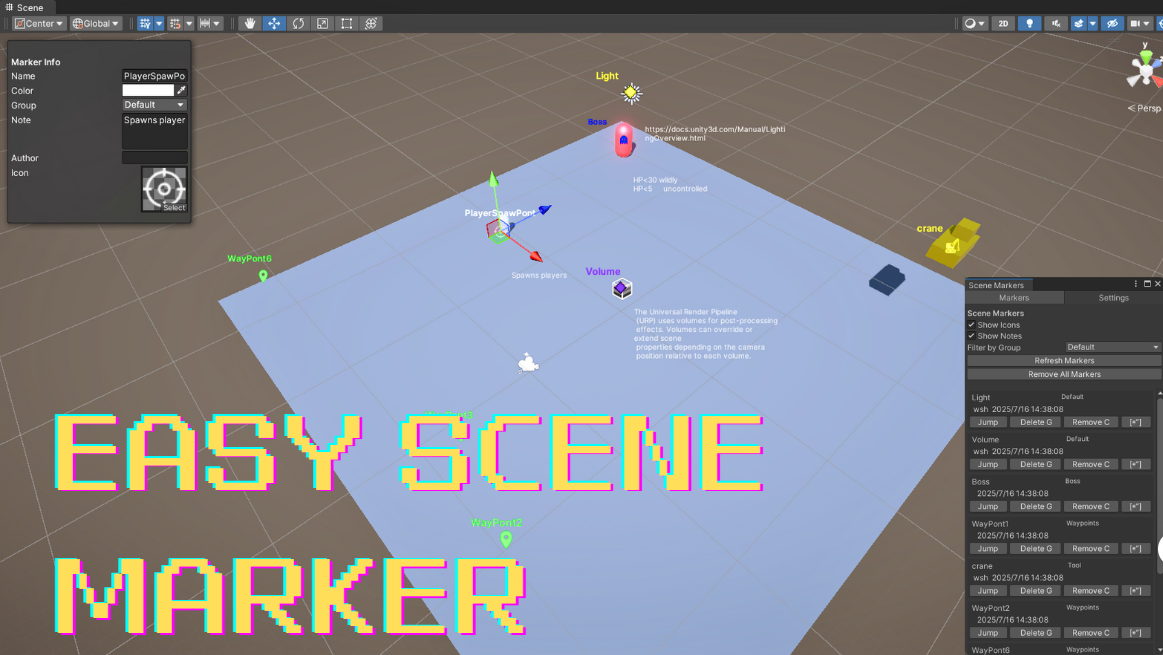1163x655 pixels.
Task: Open the eyedropper color picker
Action: [x=181, y=90]
